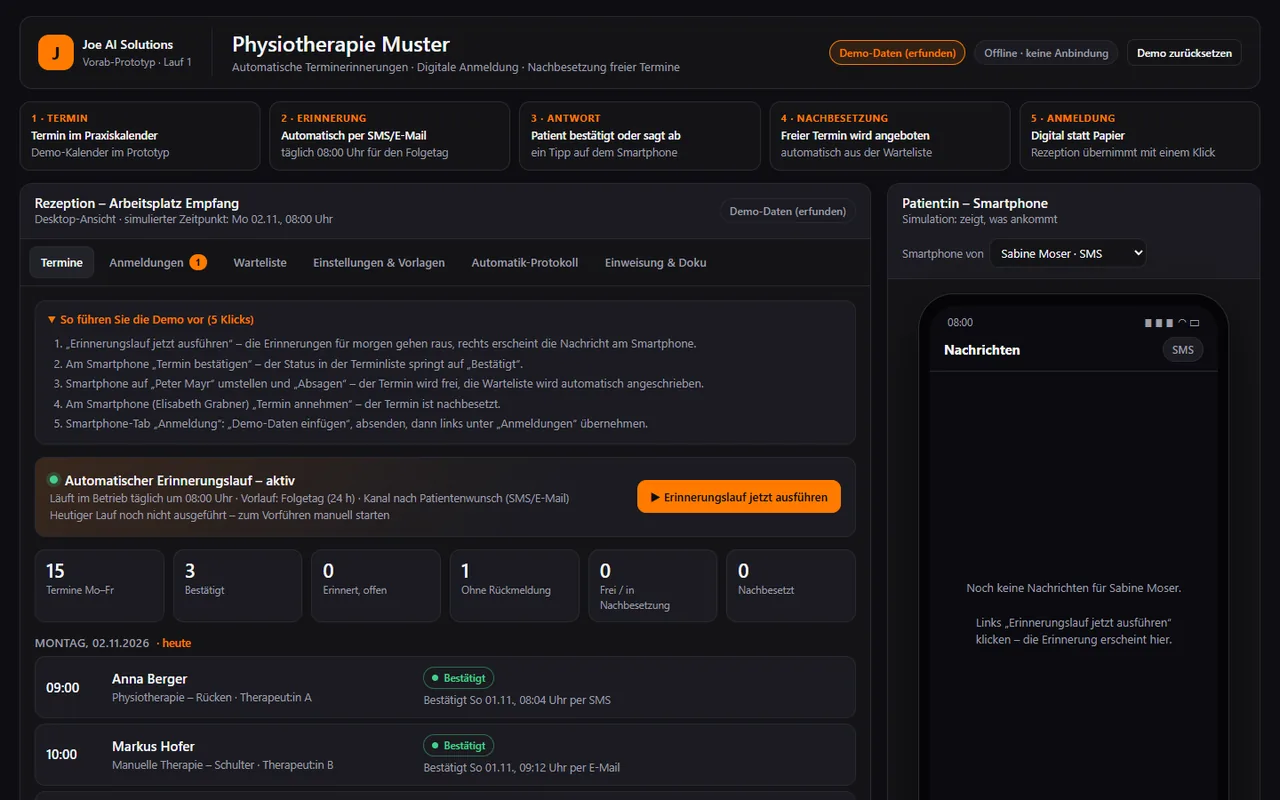Click the '1 Ohne Rückmeldung' stat tile
The width and height of the screenshot is (1280, 800).
point(514,586)
